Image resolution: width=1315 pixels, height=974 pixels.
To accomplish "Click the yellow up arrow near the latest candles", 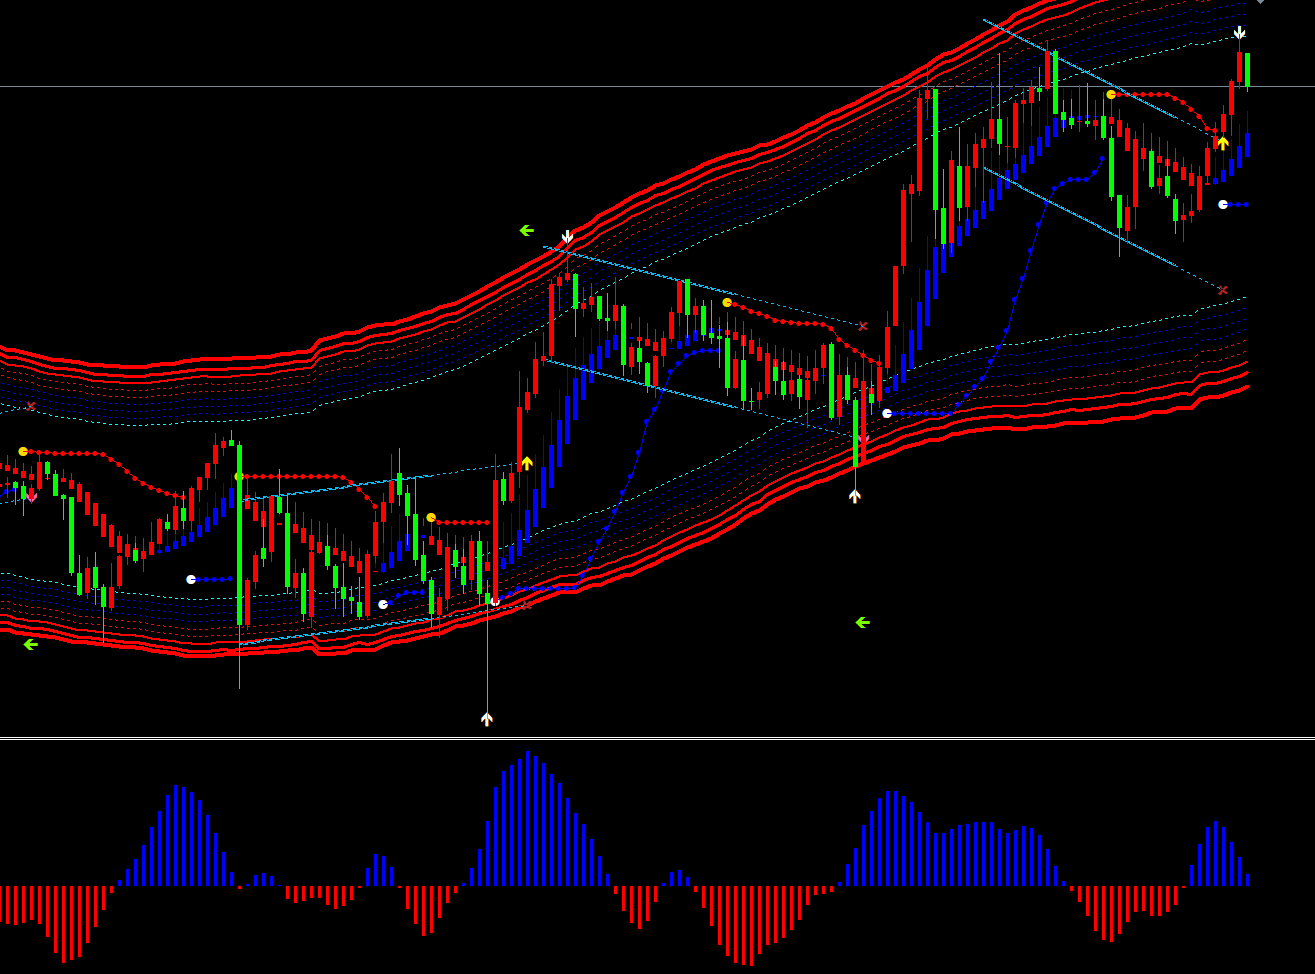I will coord(1222,143).
